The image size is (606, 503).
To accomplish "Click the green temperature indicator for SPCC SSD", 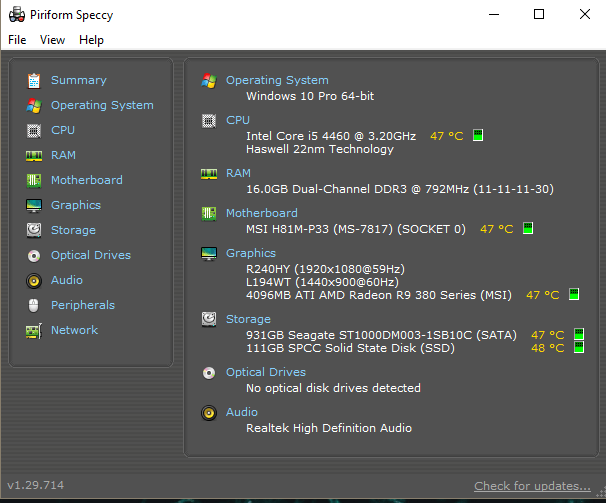I will click(579, 347).
